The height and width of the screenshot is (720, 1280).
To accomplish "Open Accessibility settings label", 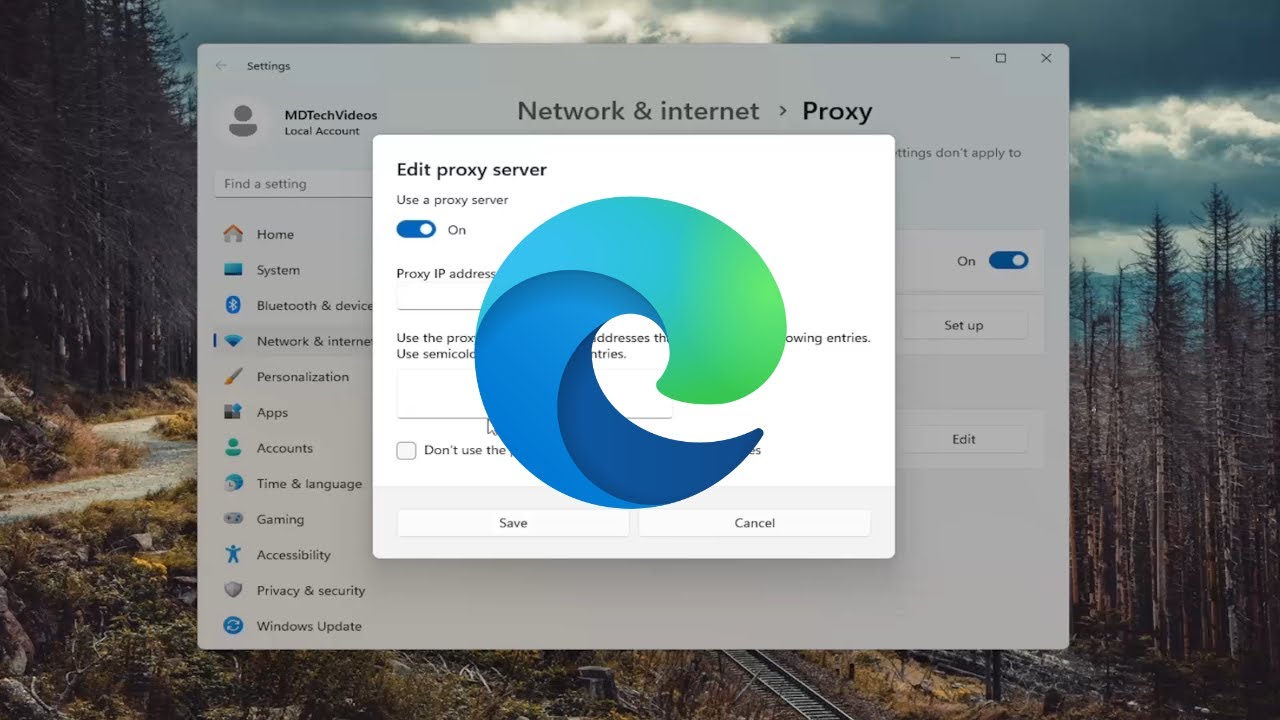I will coord(293,555).
